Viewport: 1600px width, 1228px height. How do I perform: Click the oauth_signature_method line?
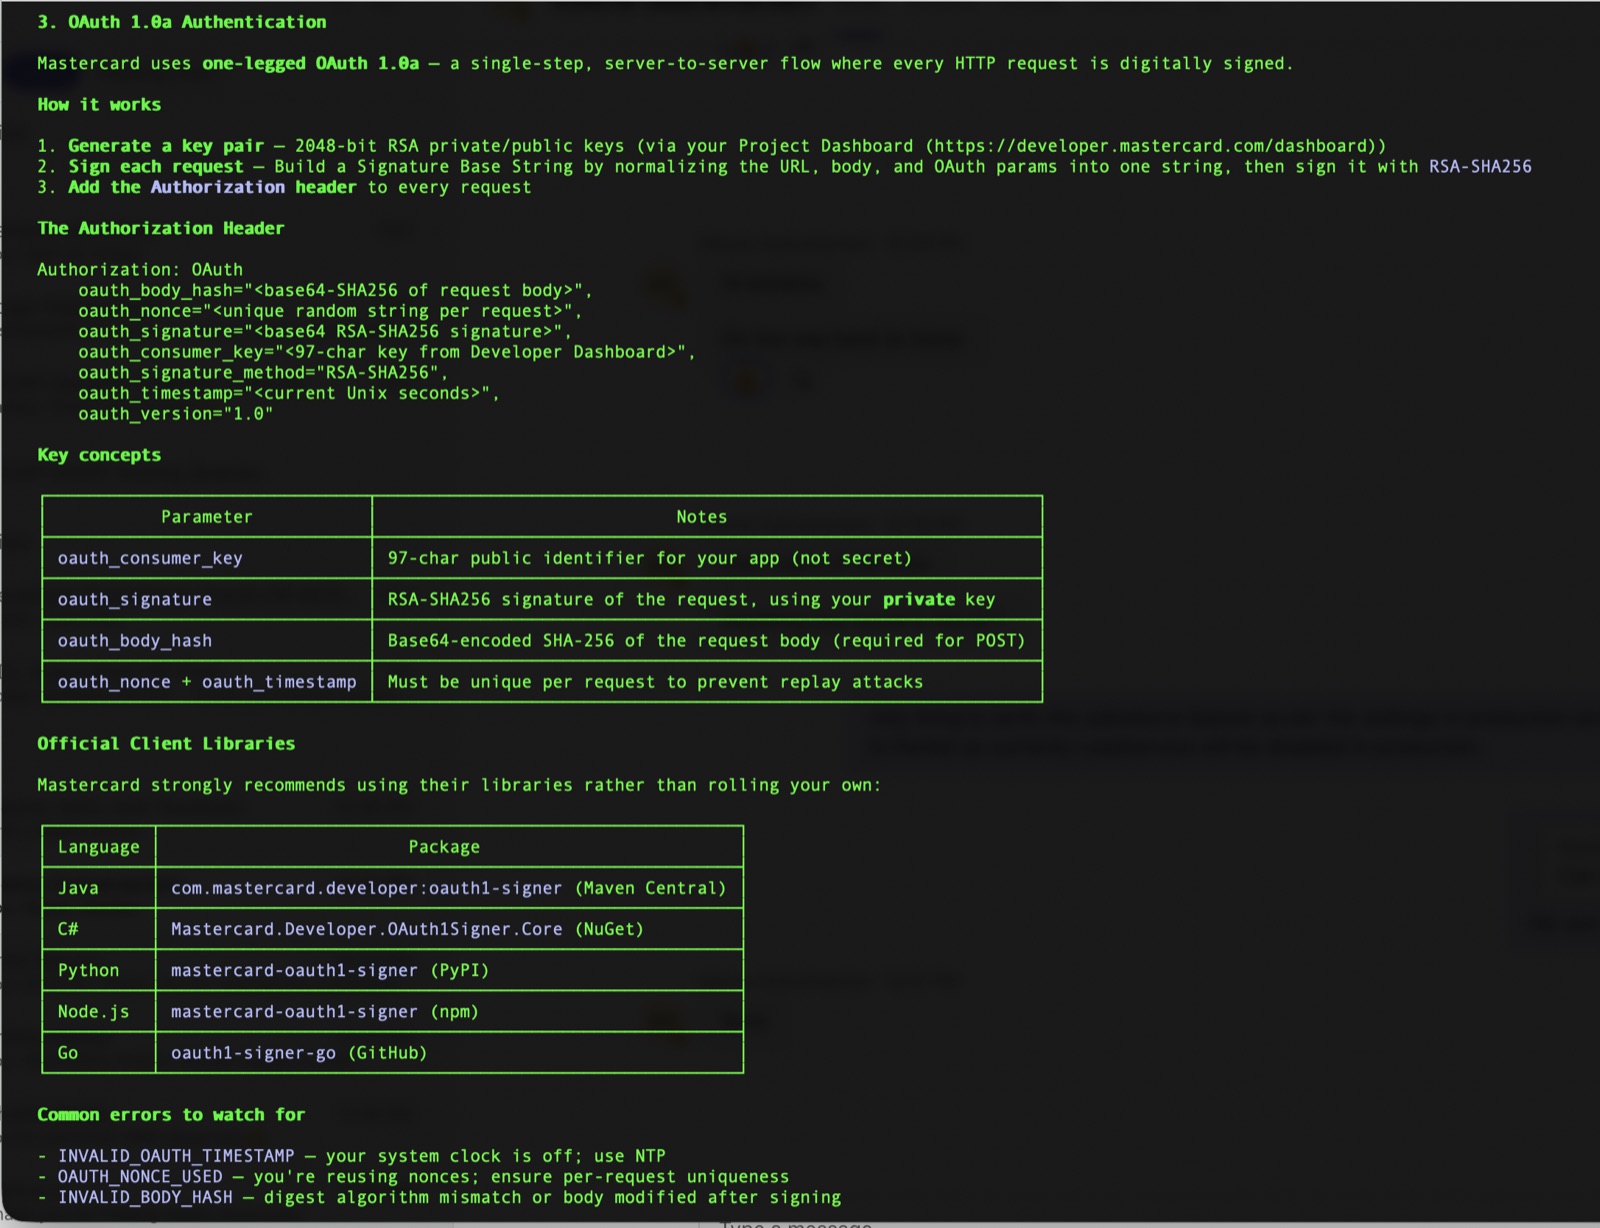(x=263, y=373)
